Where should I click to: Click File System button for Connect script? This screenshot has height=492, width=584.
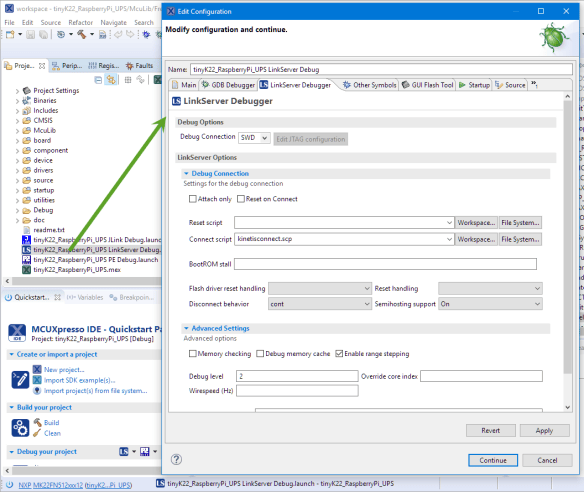[x=520, y=239]
